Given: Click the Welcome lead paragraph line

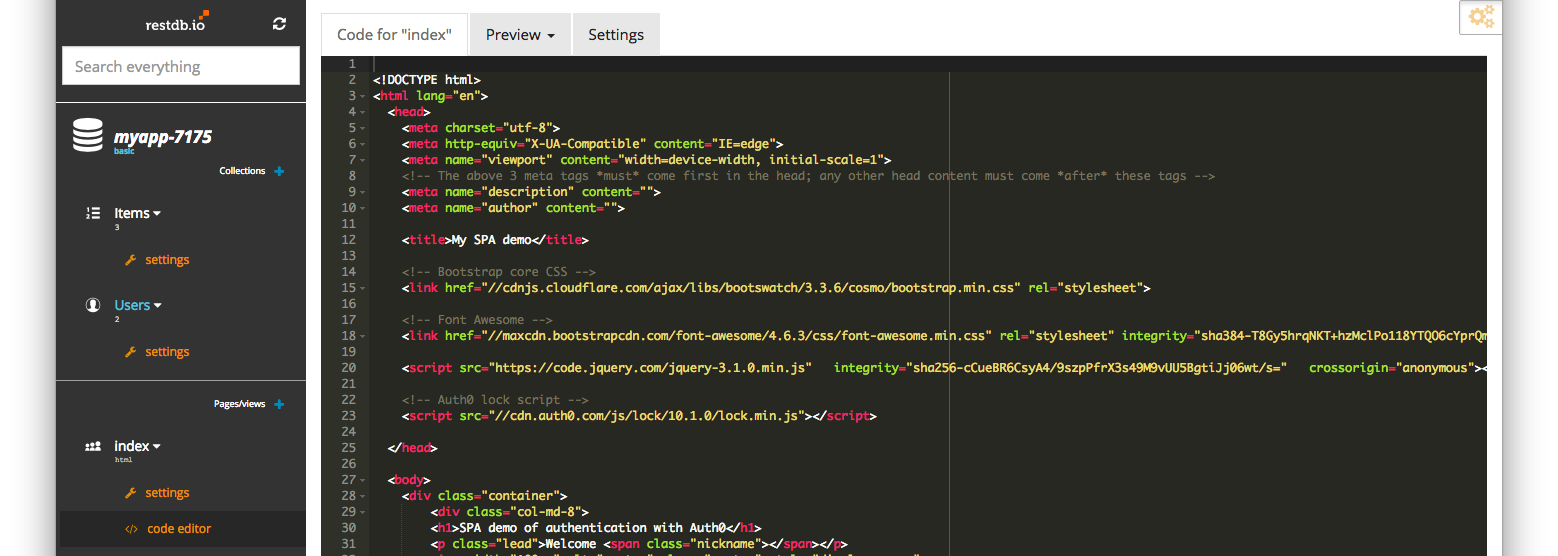Looking at the screenshot, I should (639, 544).
